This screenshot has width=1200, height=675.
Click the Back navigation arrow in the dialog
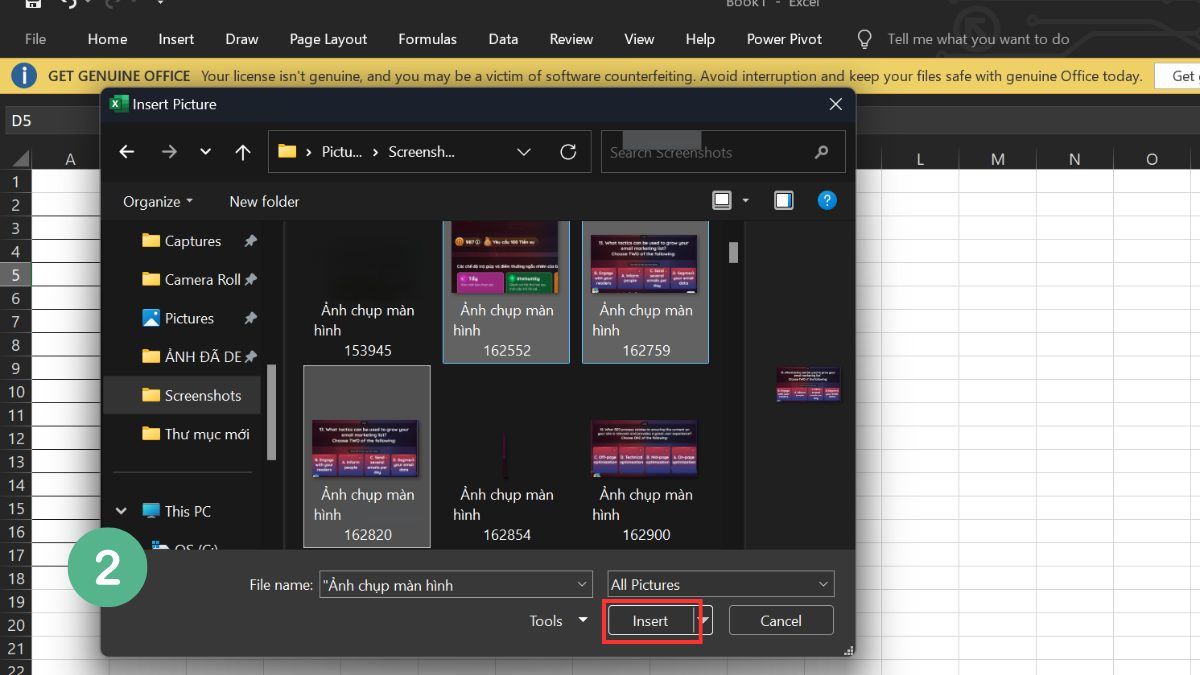tap(126, 151)
